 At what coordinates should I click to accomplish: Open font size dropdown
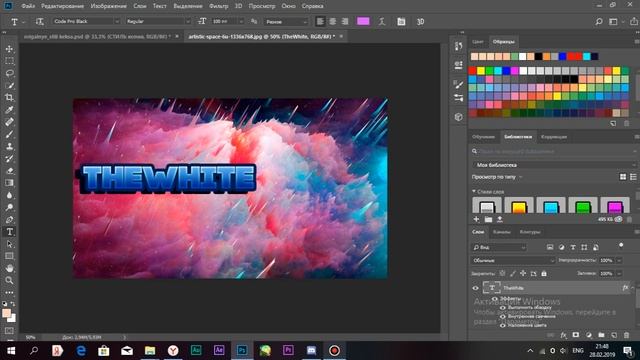(x=241, y=21)
